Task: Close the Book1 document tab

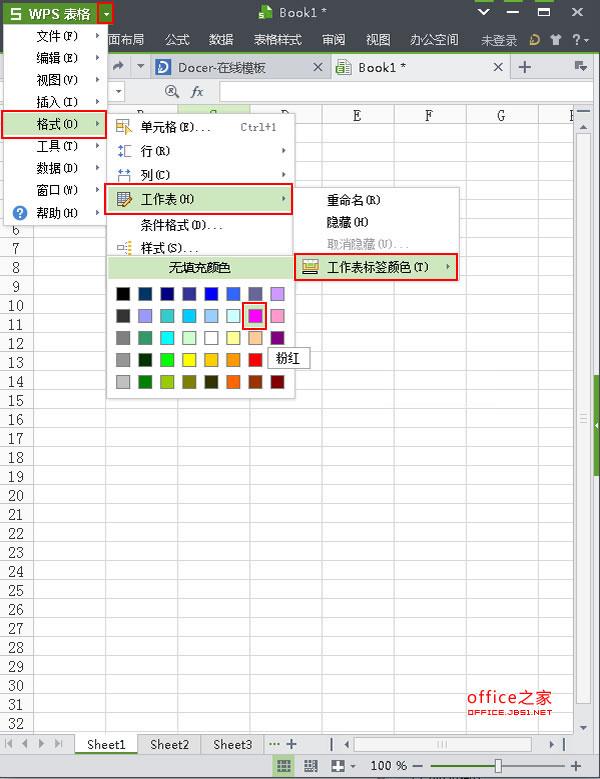Action: 498,67
